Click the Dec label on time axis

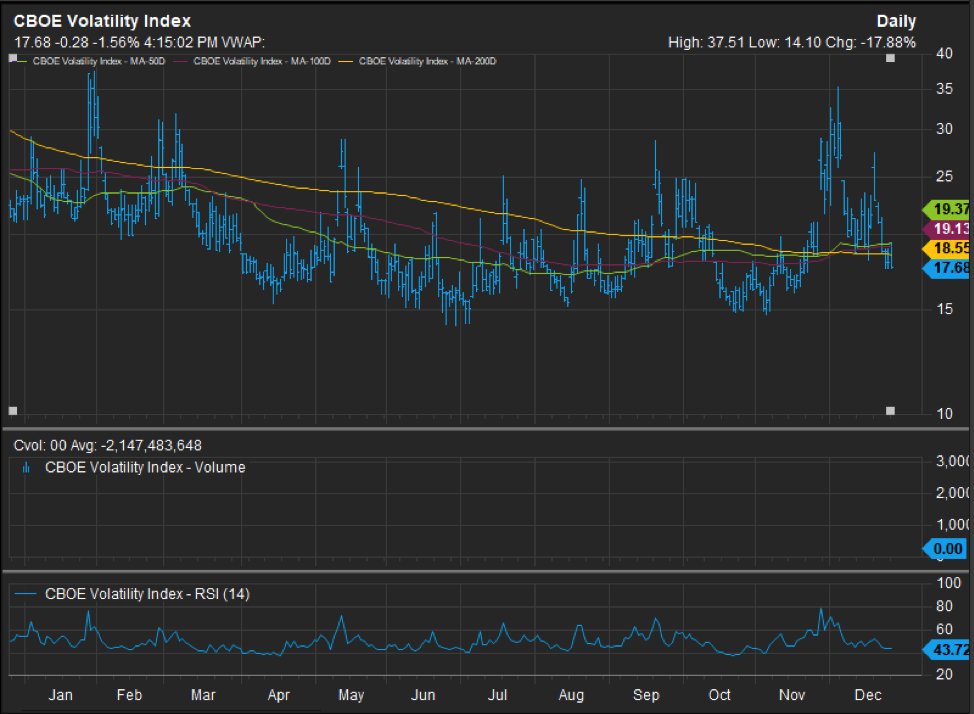click(868, 695)
